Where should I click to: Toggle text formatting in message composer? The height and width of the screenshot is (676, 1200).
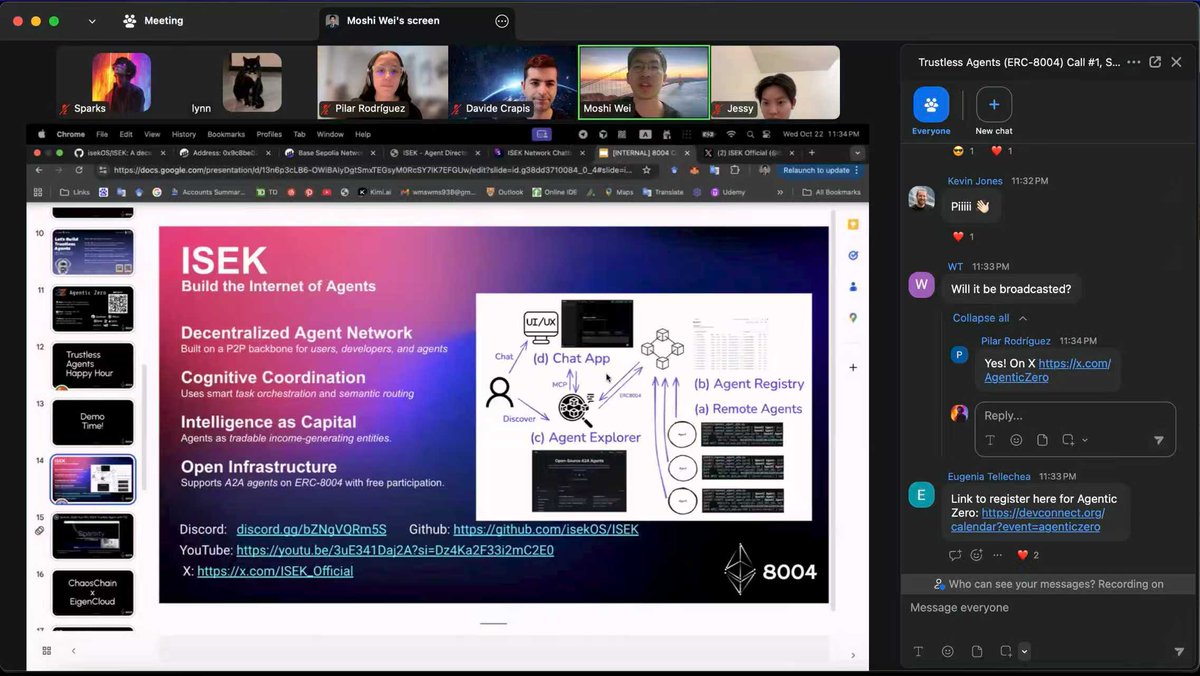[x=918, y=651]
